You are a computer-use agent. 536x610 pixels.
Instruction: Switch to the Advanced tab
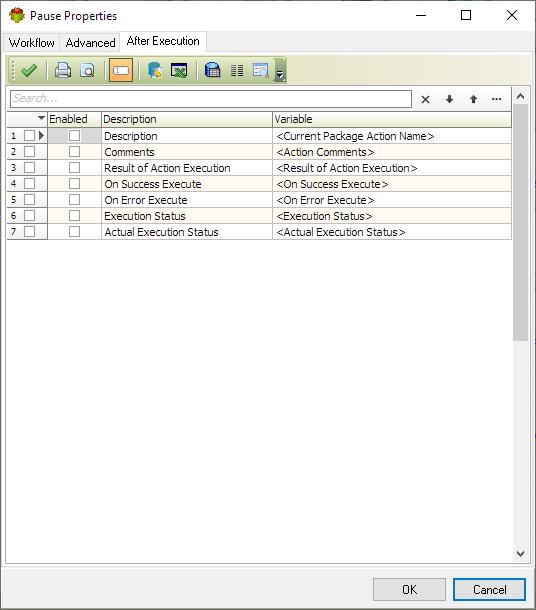pyautogui.click(x=90, y=42)
